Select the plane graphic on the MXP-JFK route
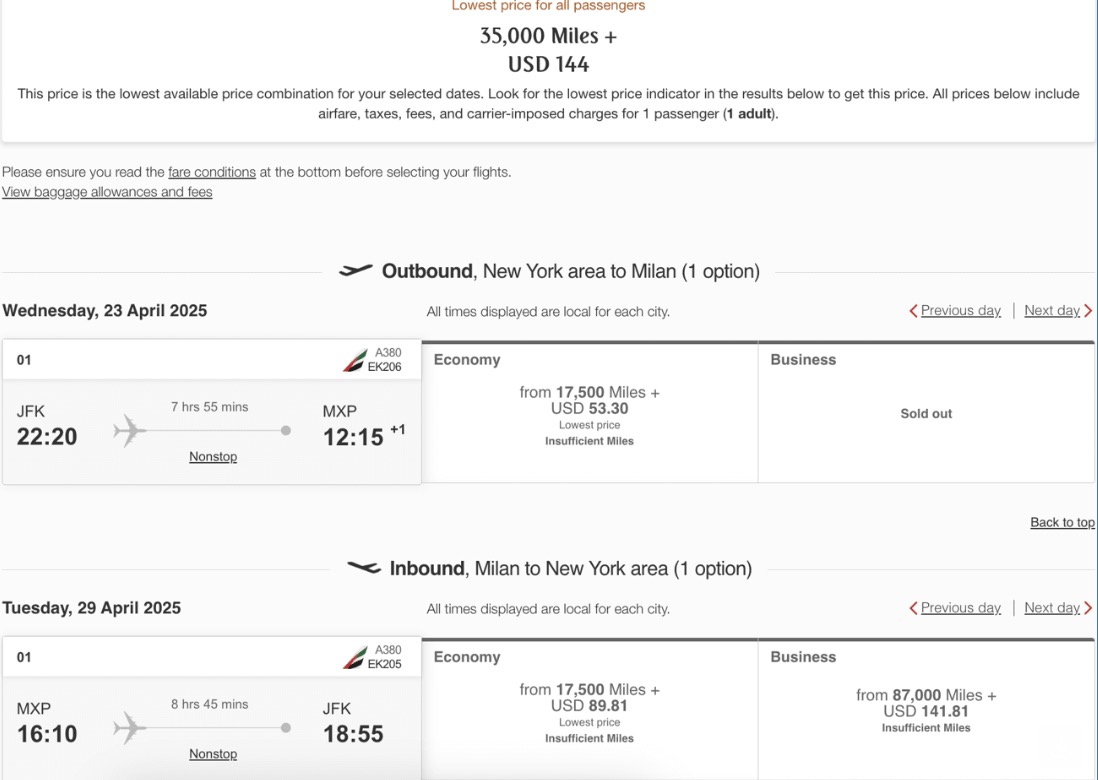This screenshot has width=1098, height=780. (x=127, y=727)
